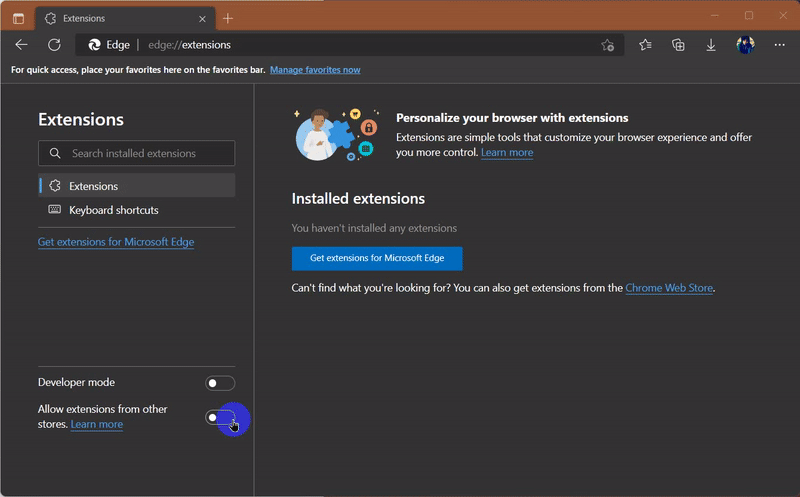Open the Chrome Web Store link
The image size is (800, 497).
[669, 288]
